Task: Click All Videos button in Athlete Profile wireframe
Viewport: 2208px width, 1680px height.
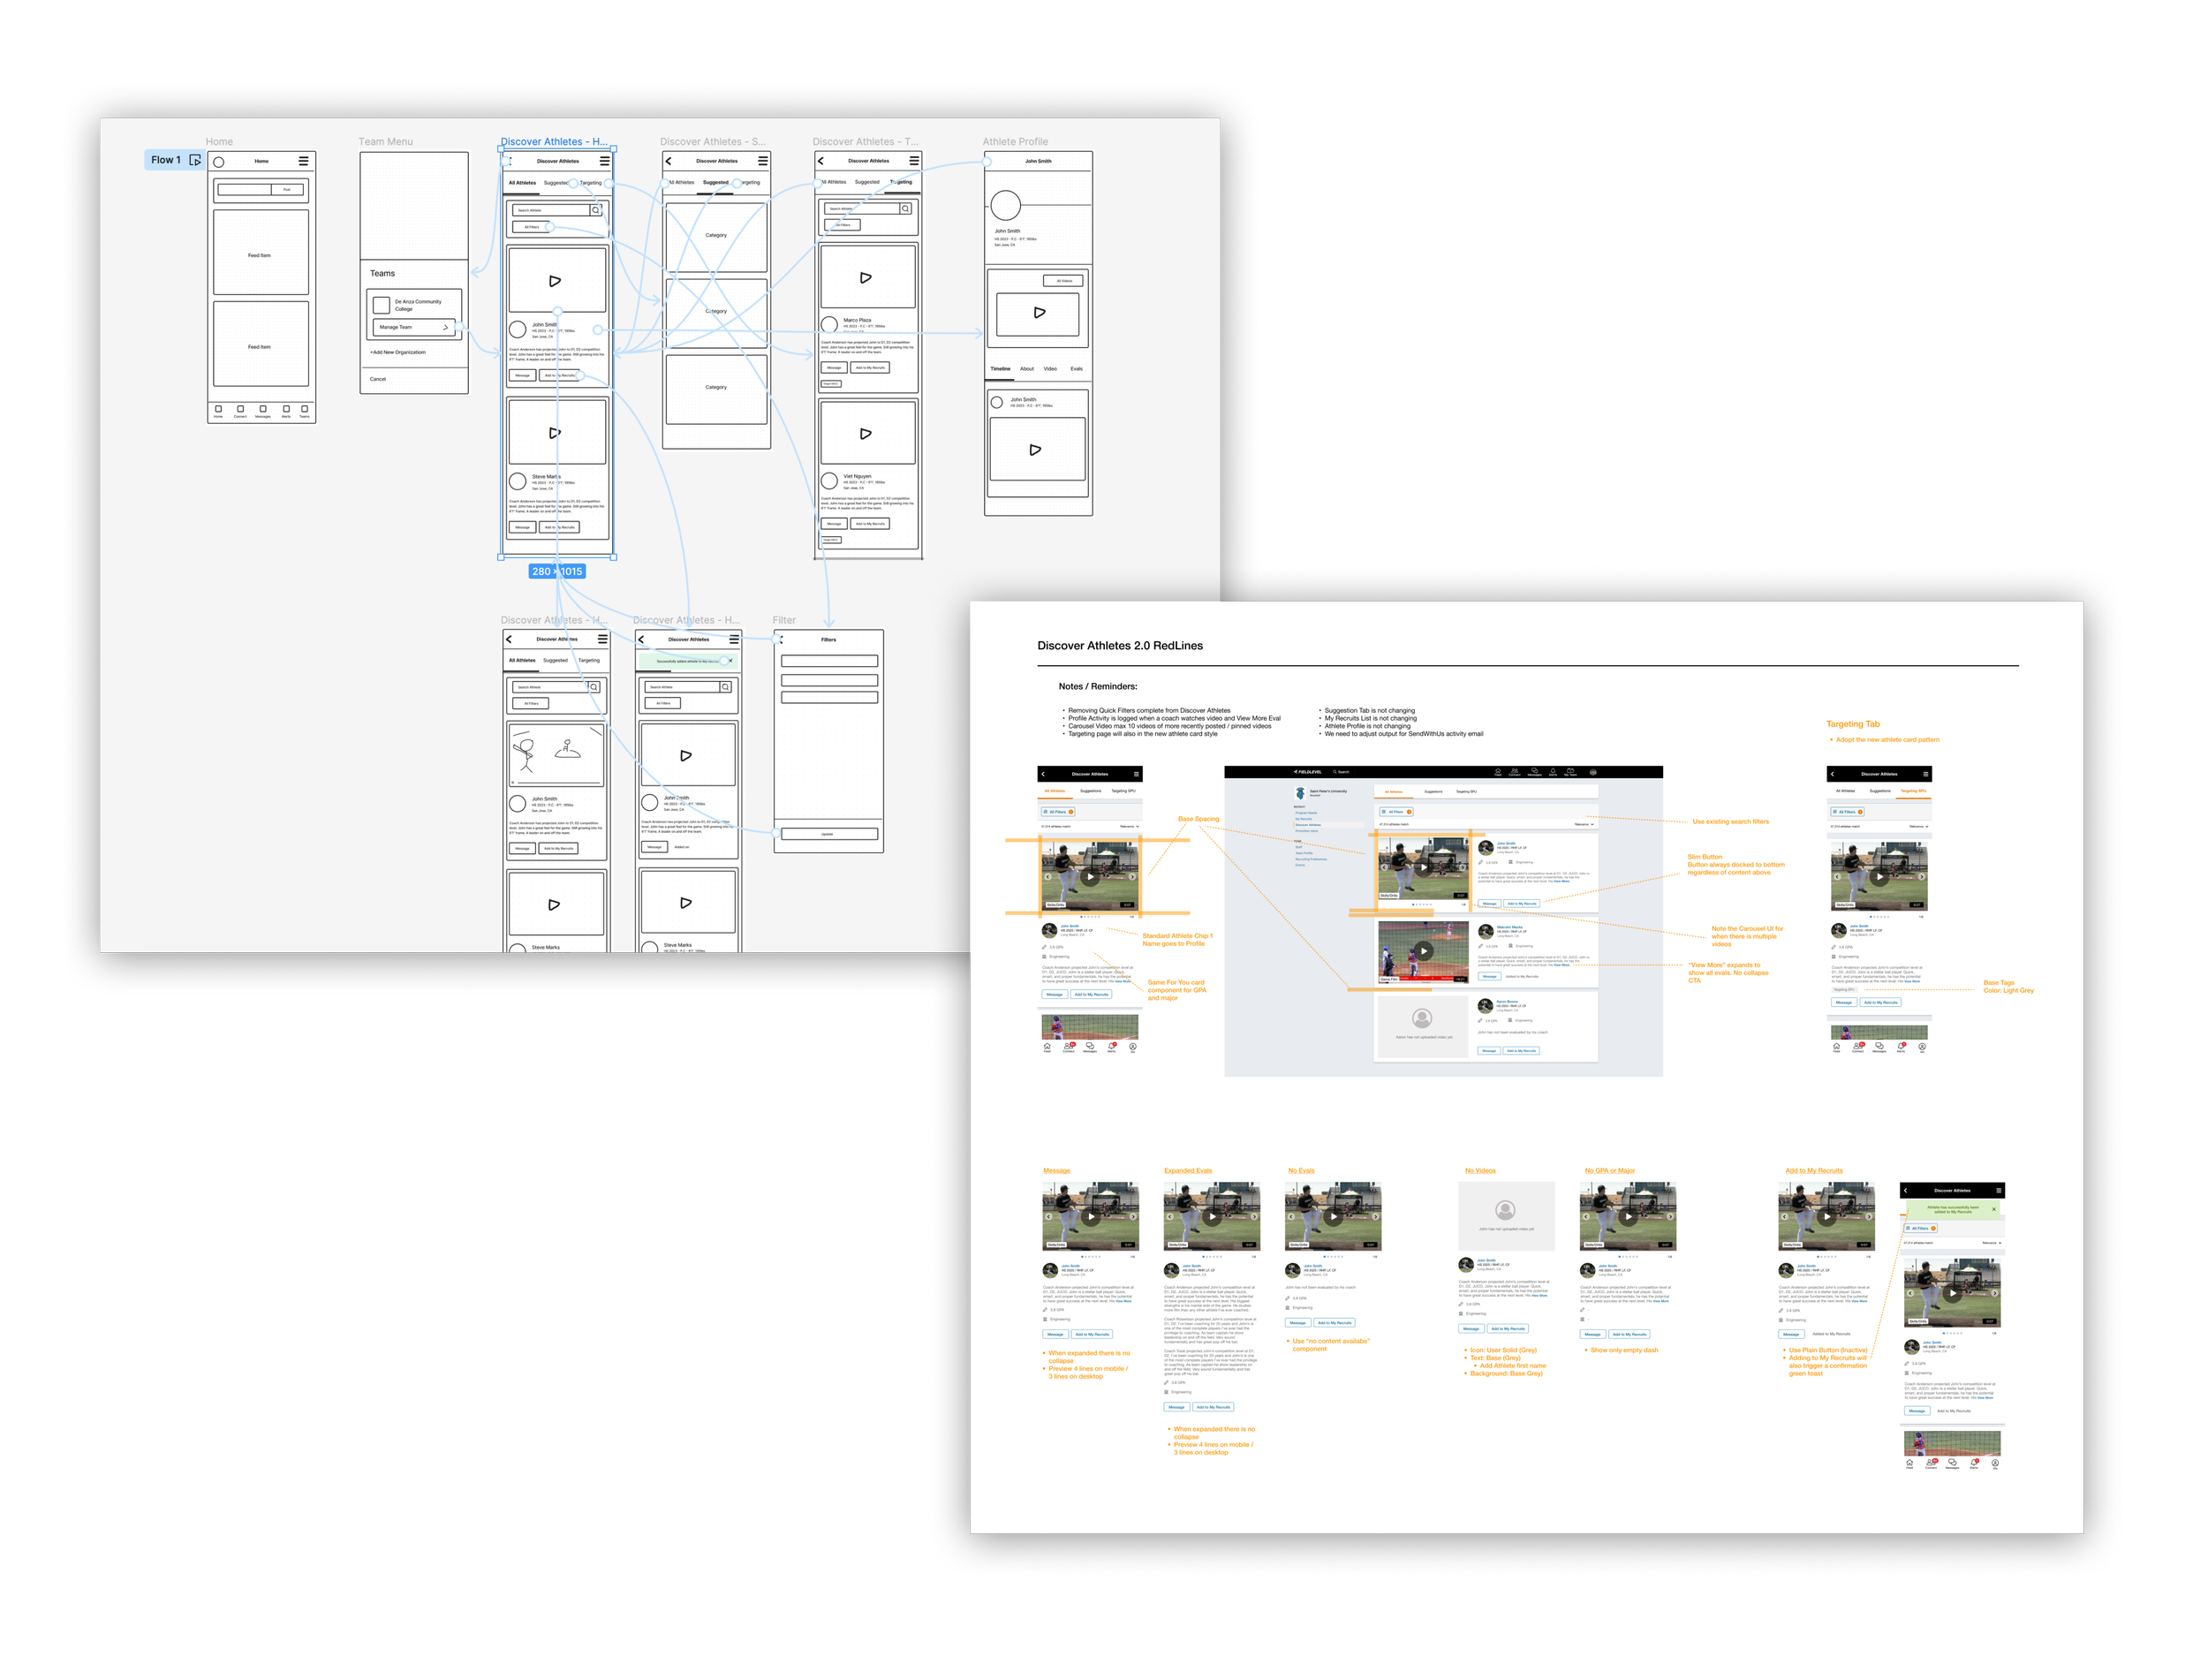Action: click(x=1063, y=281)
